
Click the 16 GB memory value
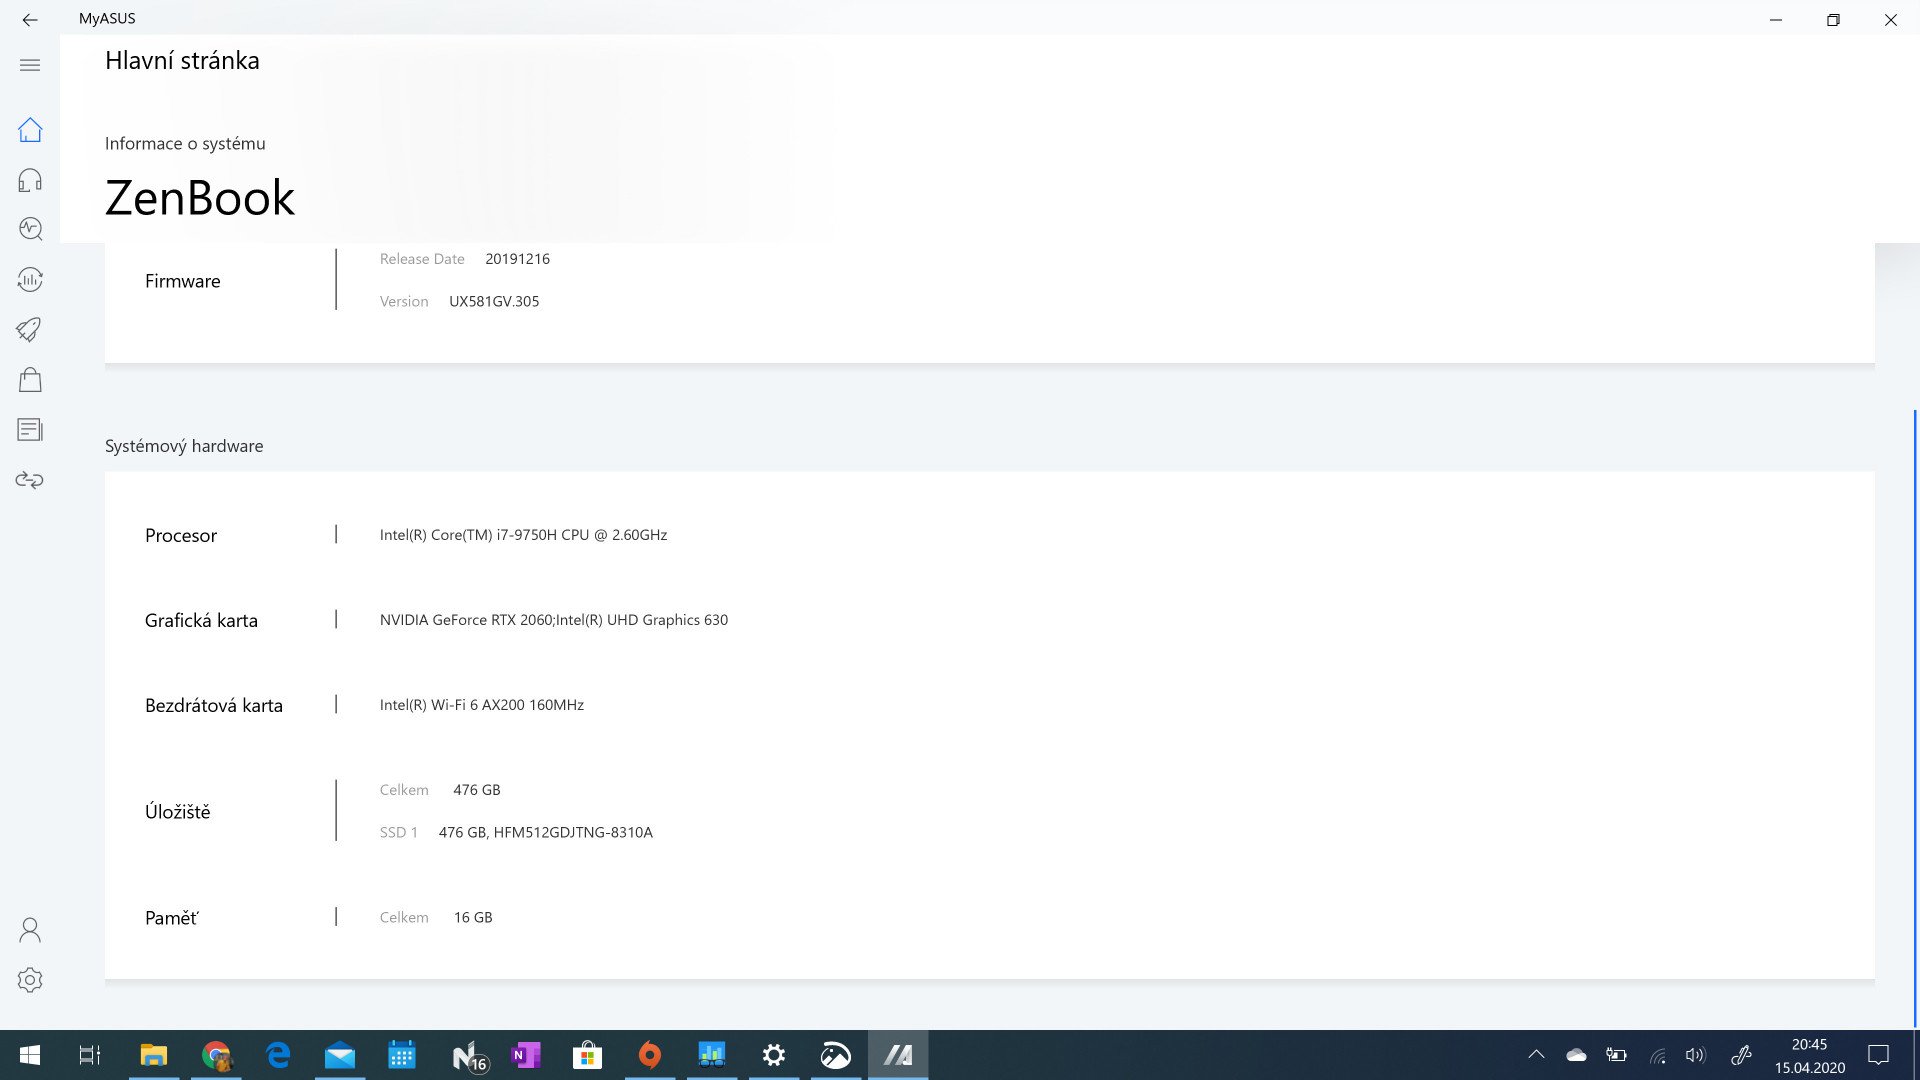(473, 917)
